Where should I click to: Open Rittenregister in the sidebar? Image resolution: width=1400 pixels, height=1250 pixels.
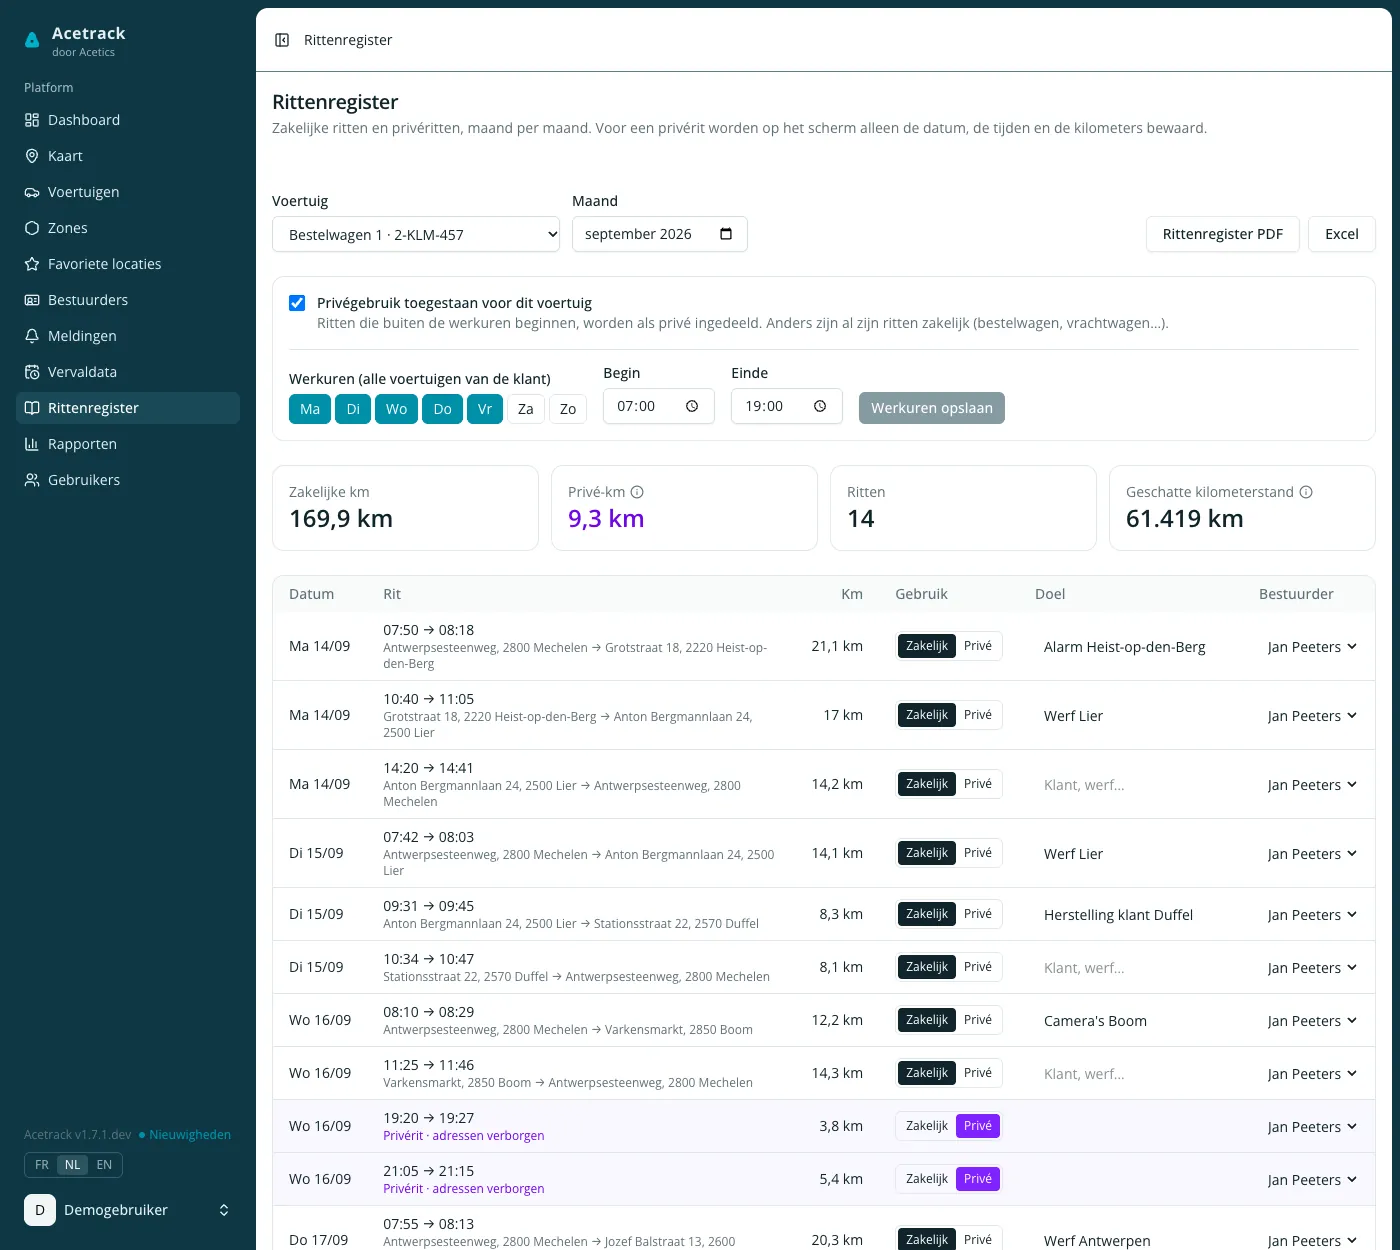pos(128,408)
